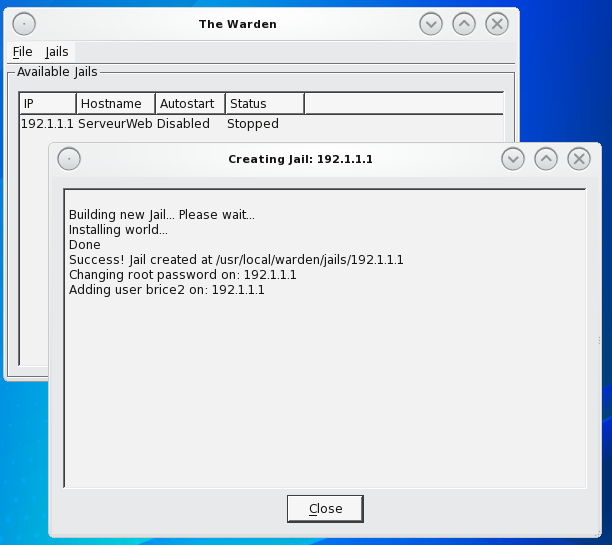Image resolution: width=612 pixels, height=545 pixels.
Task: Click the 'Success! Jail created at' log line
Action: (236, 260)
